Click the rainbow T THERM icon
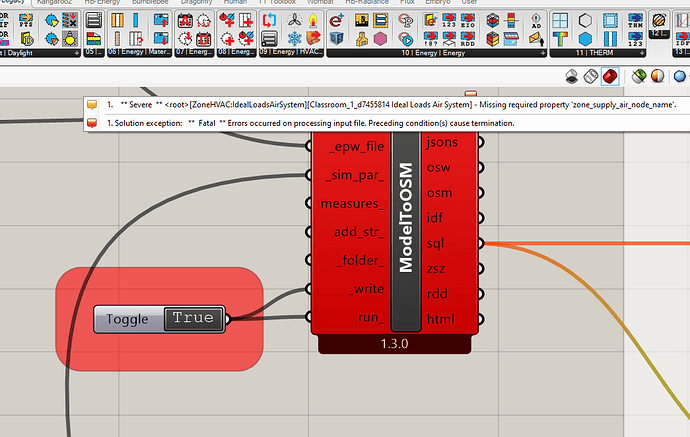Viewport: 690px width, 437px height. 560,39
